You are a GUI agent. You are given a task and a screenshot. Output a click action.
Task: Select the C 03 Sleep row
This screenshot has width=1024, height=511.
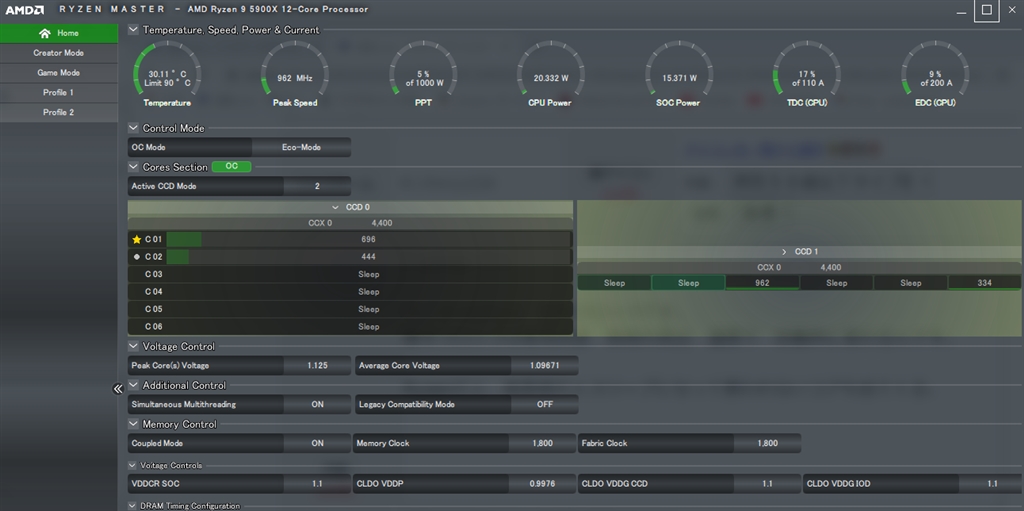coord(350,274)
